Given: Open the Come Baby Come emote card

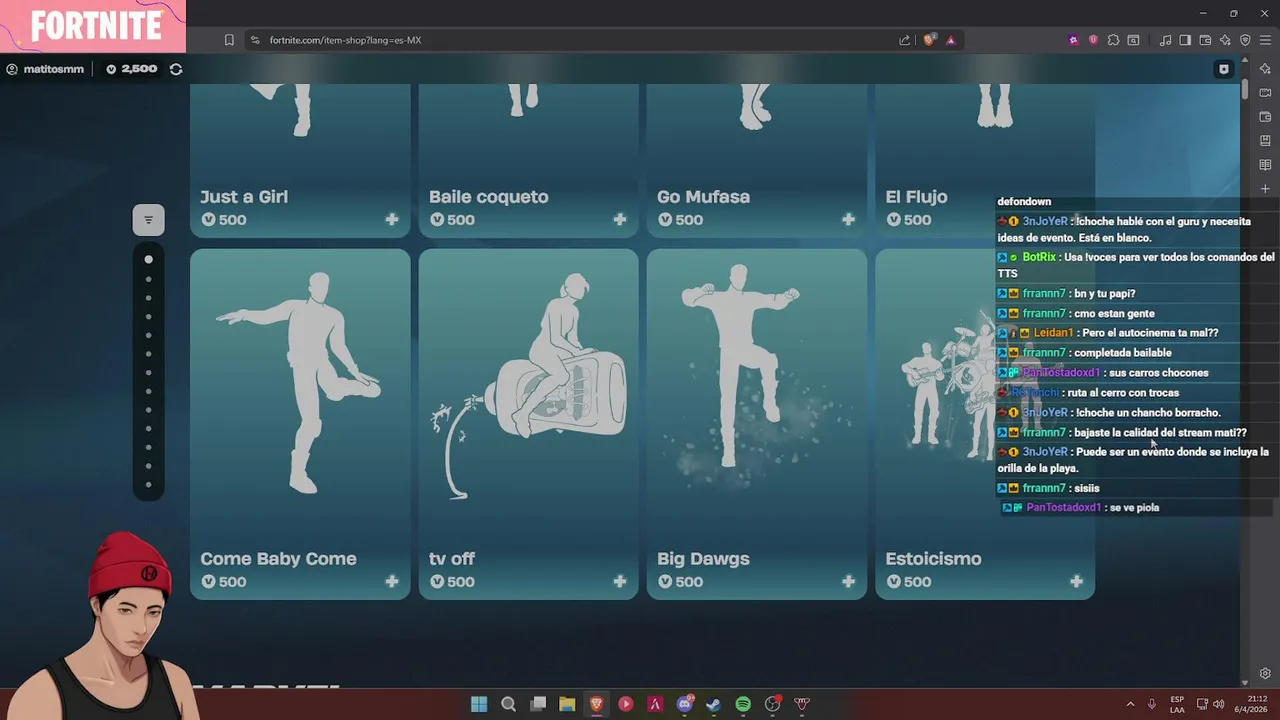Looking at the screenshot, I should (300, 424).
